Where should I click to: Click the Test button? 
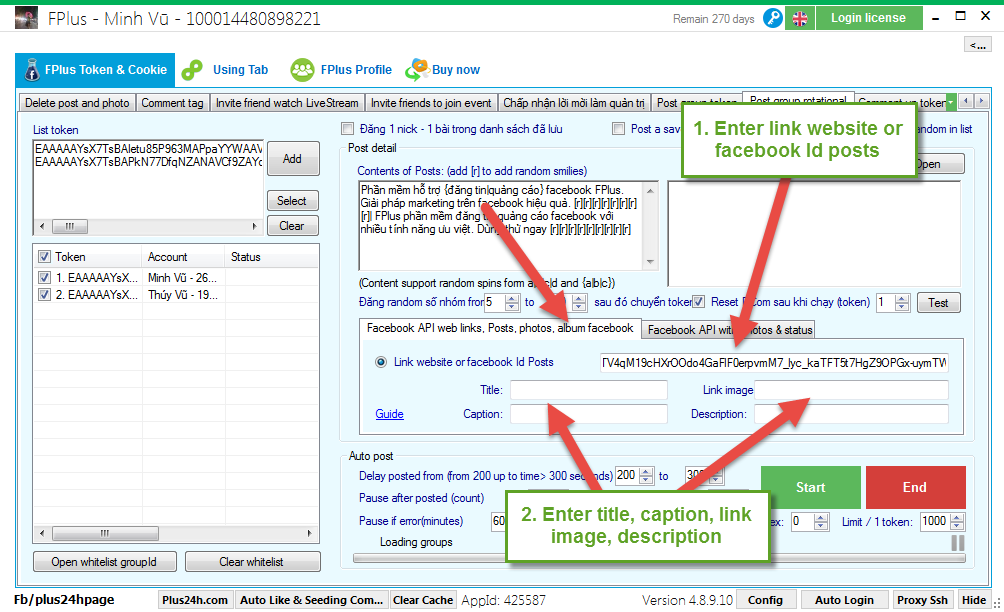(938, 303)
